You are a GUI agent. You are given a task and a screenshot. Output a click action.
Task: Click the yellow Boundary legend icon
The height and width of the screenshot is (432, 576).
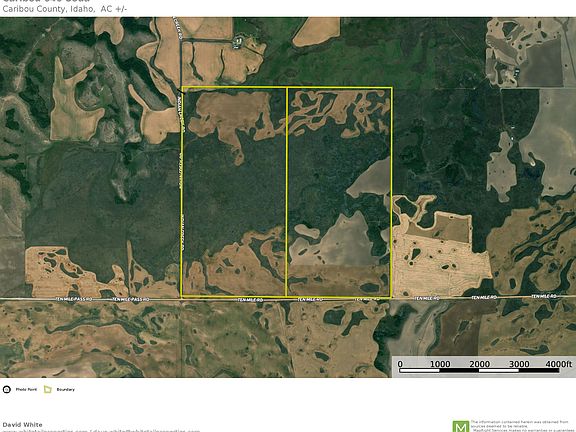48,389
